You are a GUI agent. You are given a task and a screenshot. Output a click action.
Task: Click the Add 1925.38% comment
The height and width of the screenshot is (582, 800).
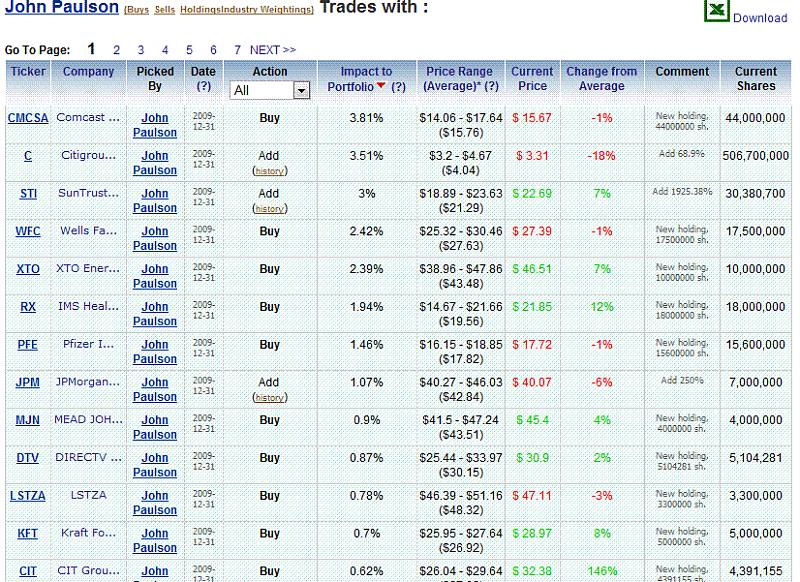[682, 192]
